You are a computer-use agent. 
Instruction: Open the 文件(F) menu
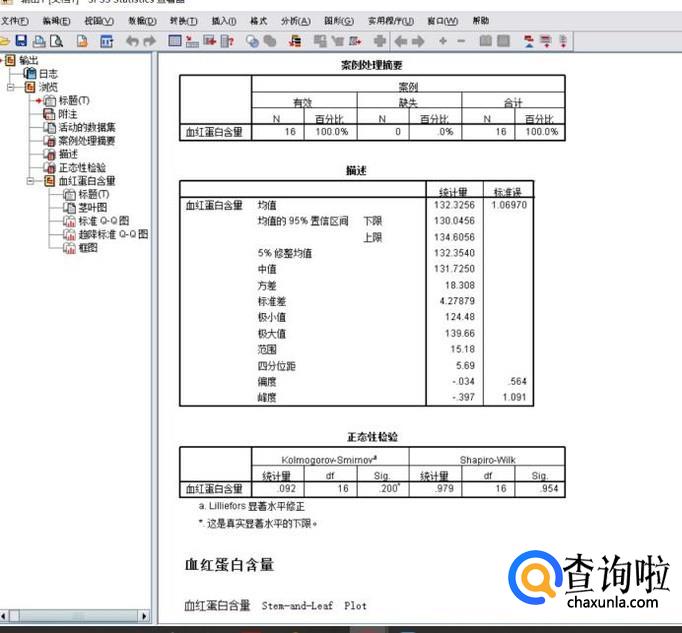pos(14,21)
